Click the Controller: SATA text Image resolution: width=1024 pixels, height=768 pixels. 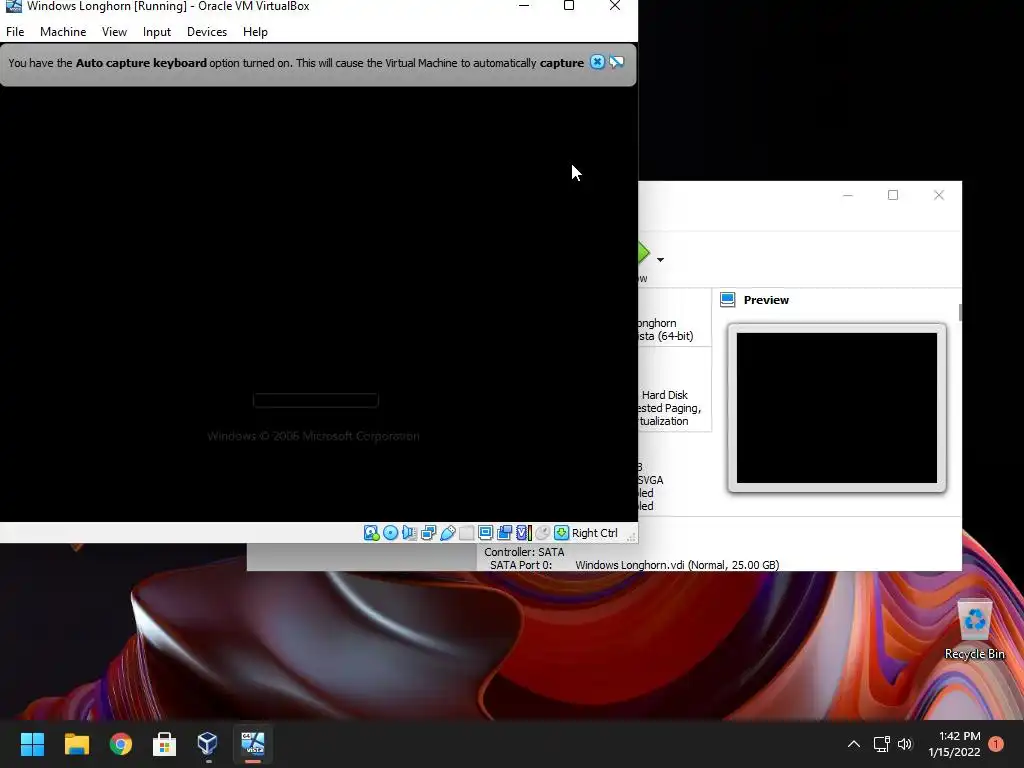click(524, 552)
